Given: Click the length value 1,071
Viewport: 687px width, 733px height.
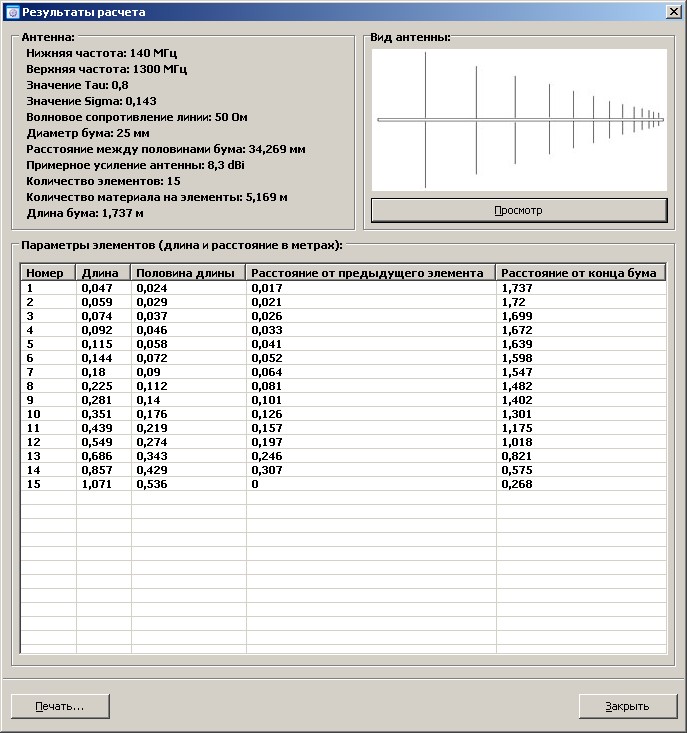Looking at the screenshot, I should (97, 484).
